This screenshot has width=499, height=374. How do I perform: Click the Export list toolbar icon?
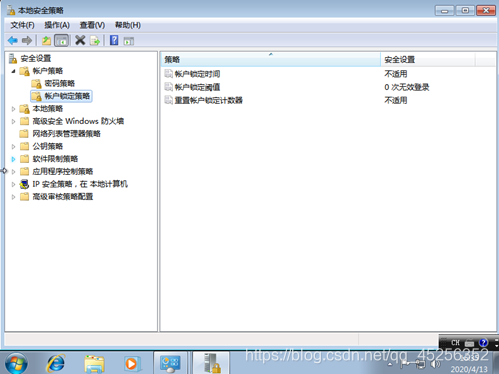tap(95, 41)
